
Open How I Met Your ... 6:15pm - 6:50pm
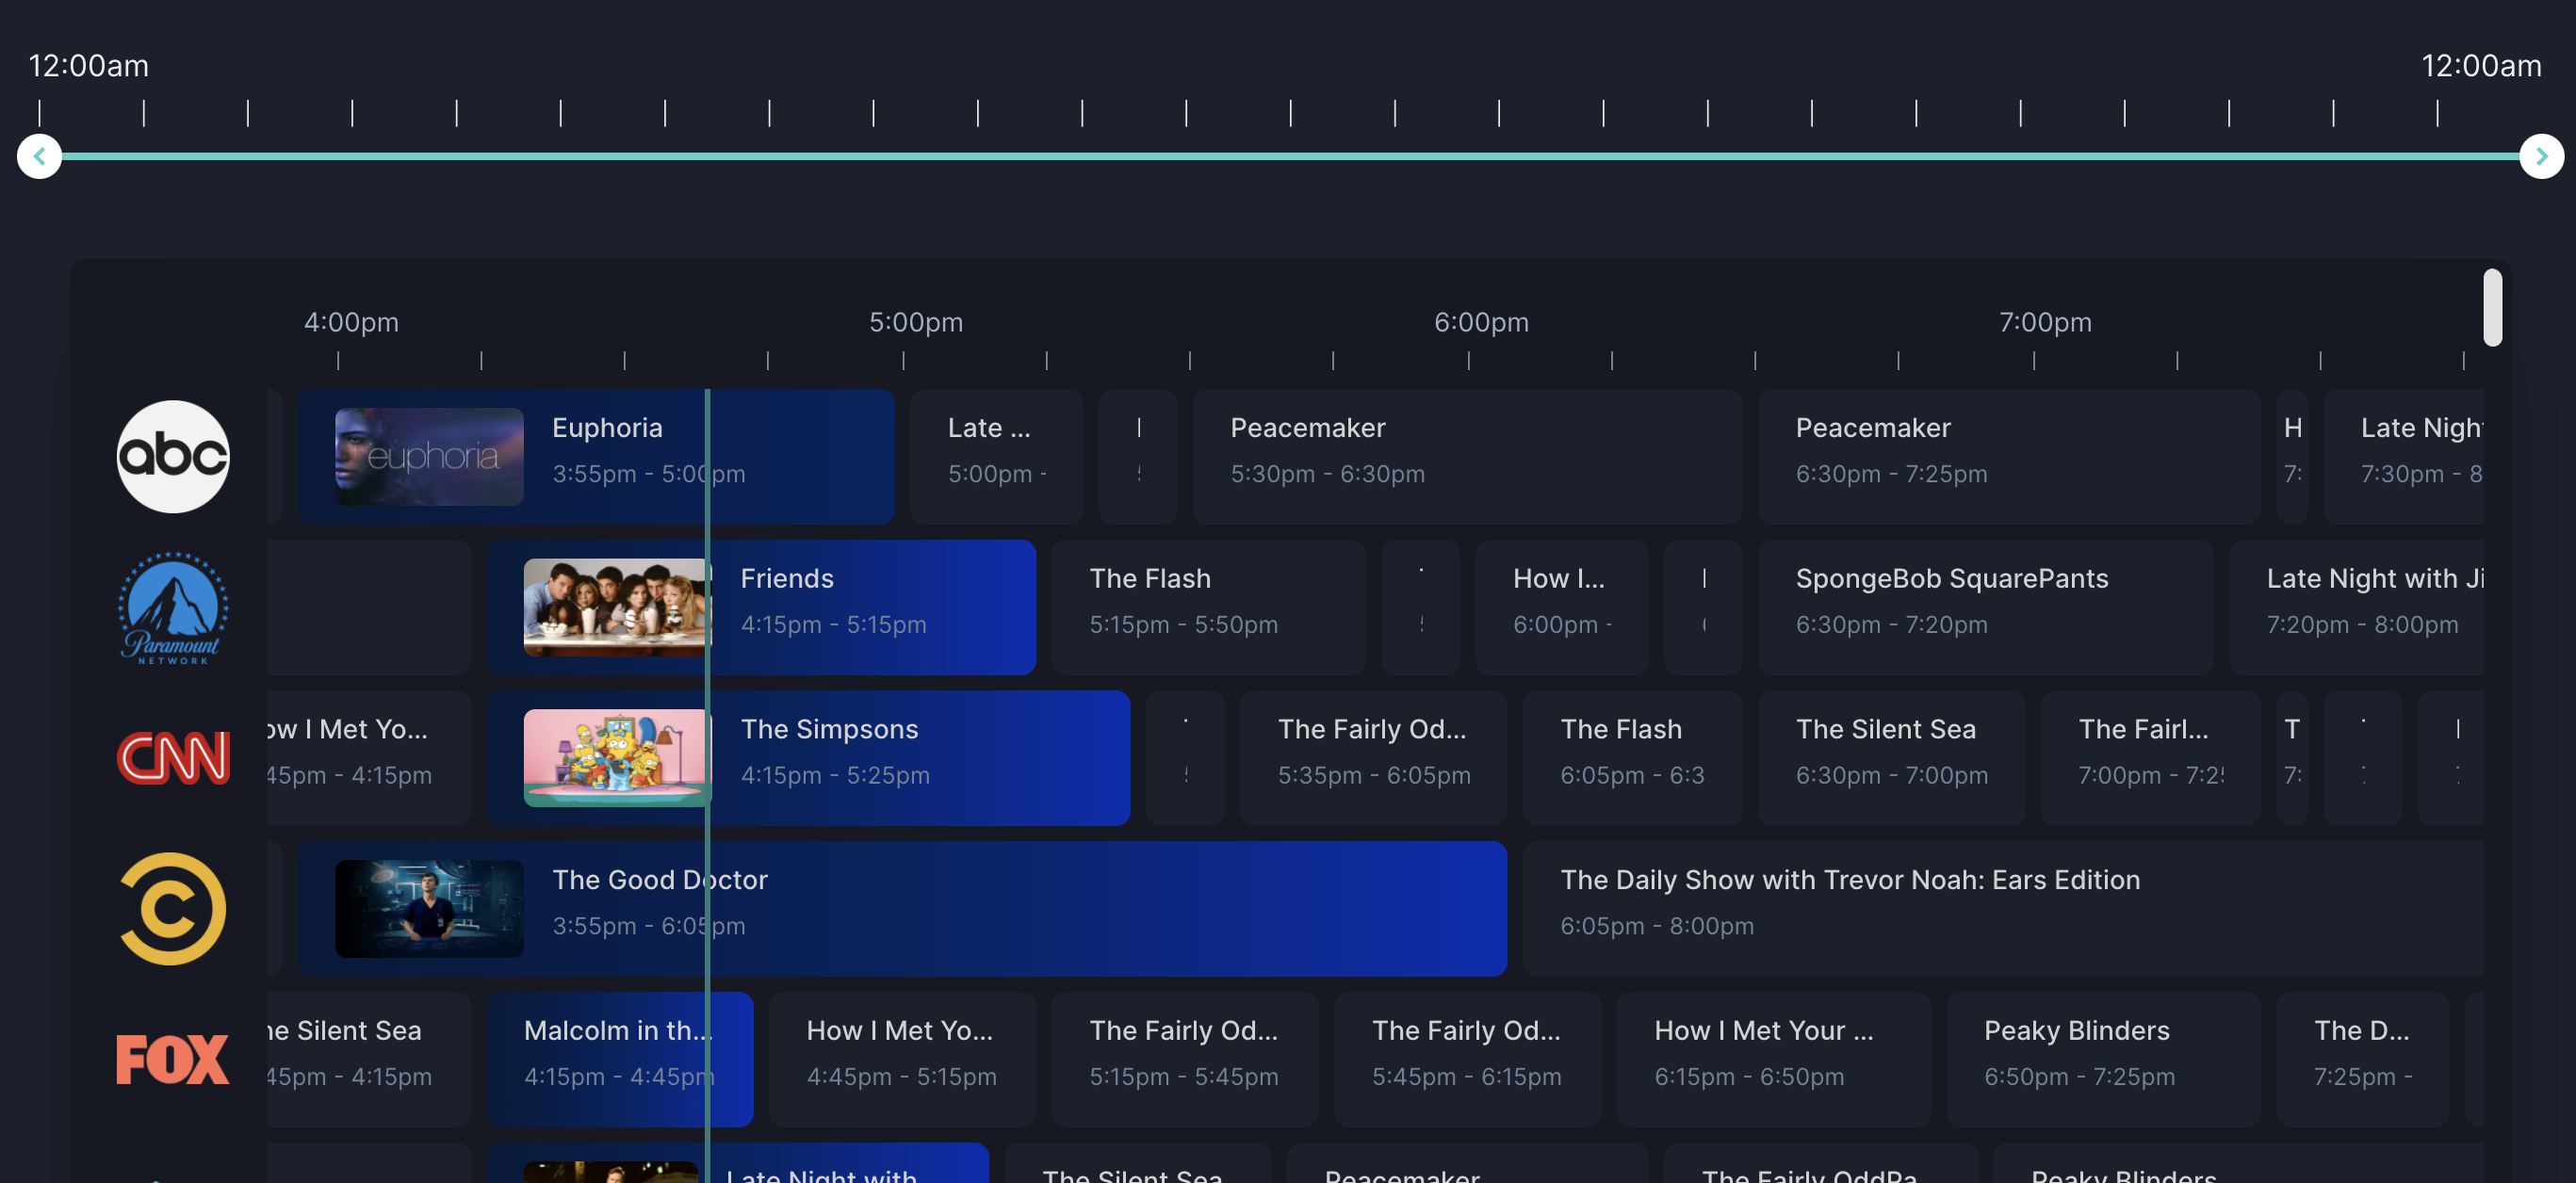tap(1774, 1060)
